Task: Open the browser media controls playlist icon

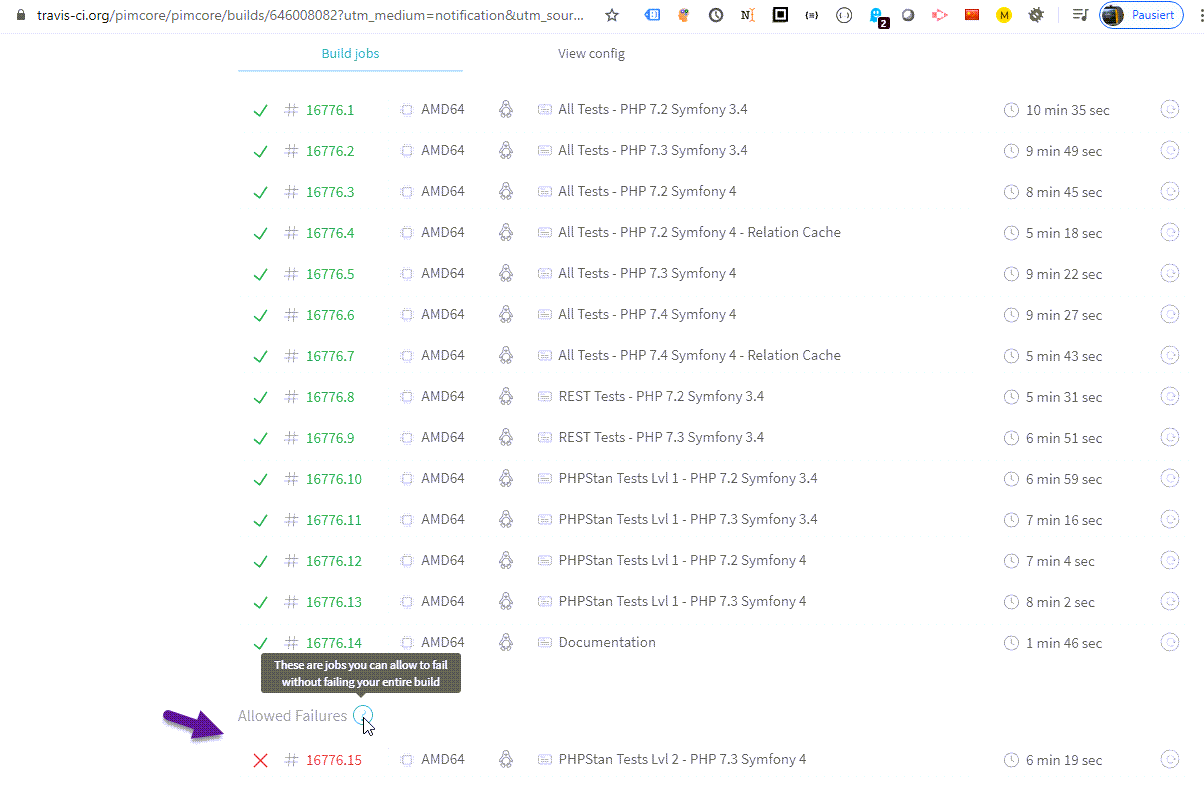Action: 1080,15
